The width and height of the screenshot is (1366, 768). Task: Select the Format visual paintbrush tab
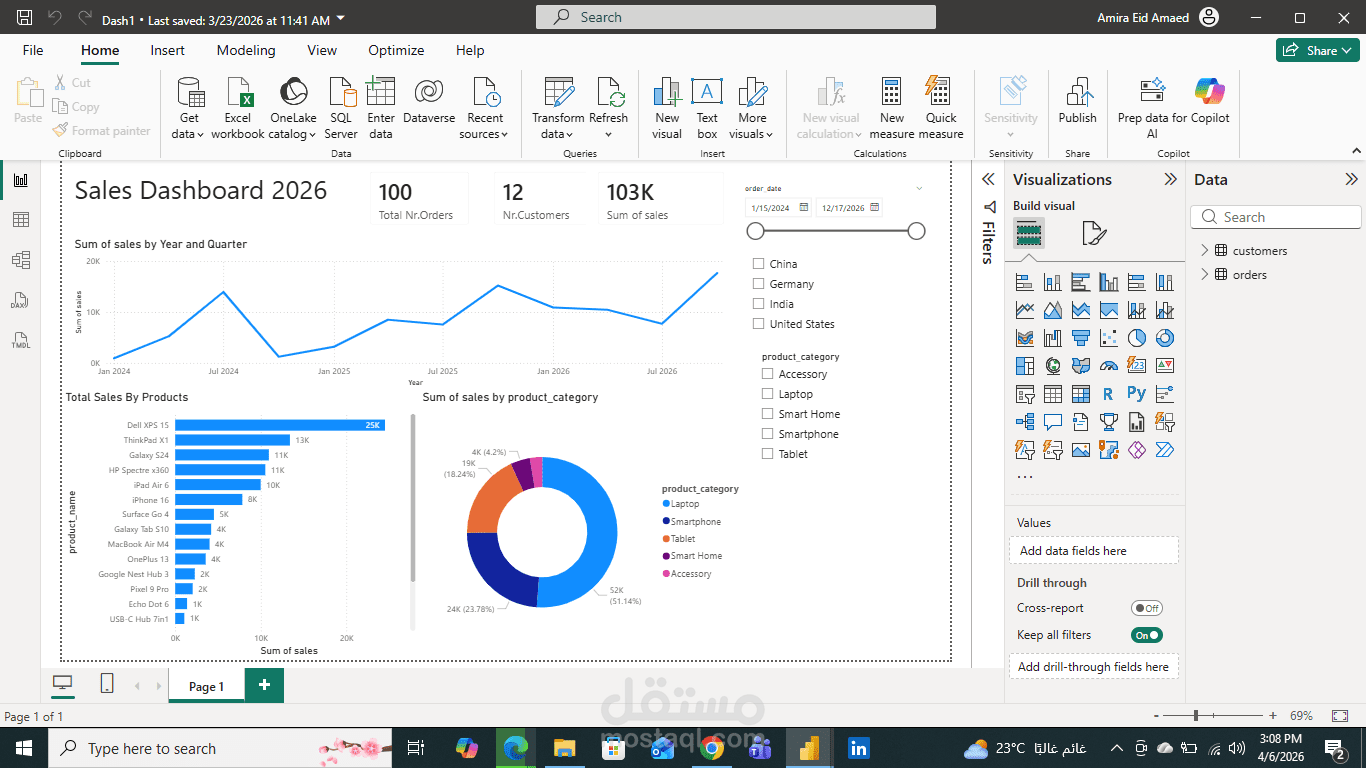click(1094, 234)
